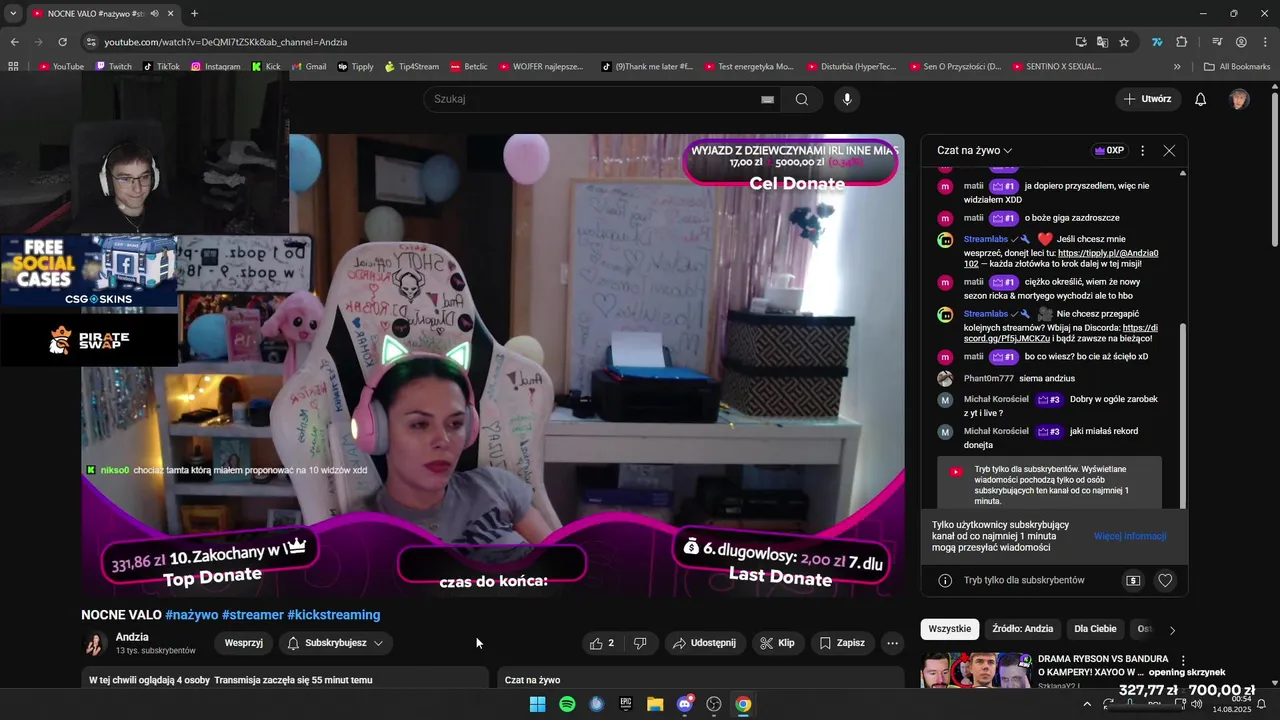Click the main page vertical scrollbar
This screenshot has width=1280, height=720.
tap(1274, 170)
